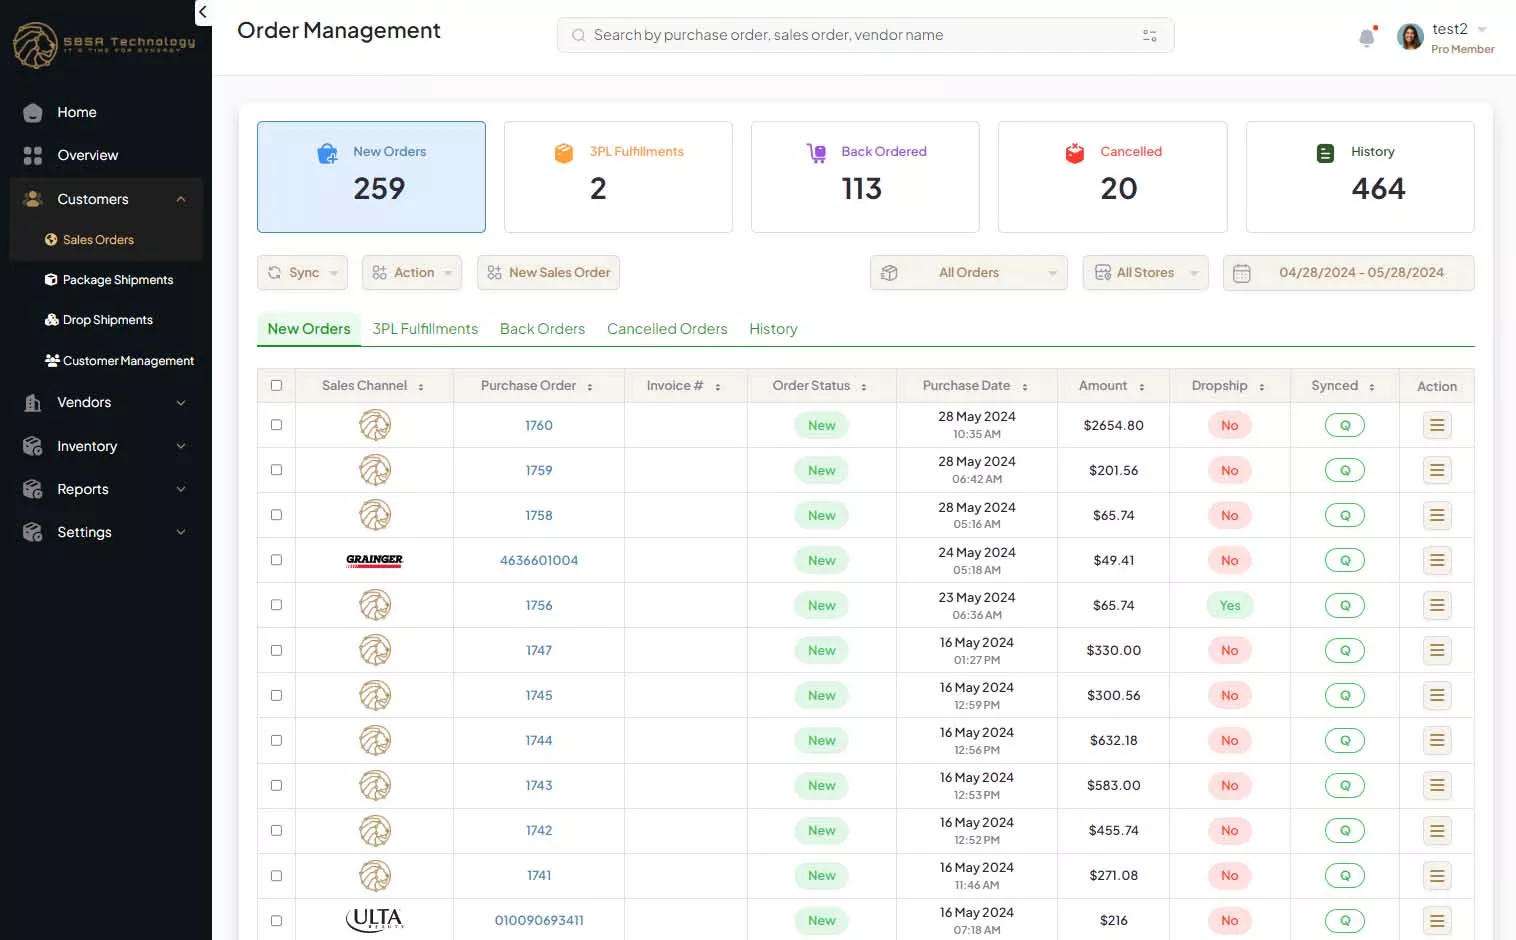
Task: Open the Action dropdown
Action: (x=412, y=273)
